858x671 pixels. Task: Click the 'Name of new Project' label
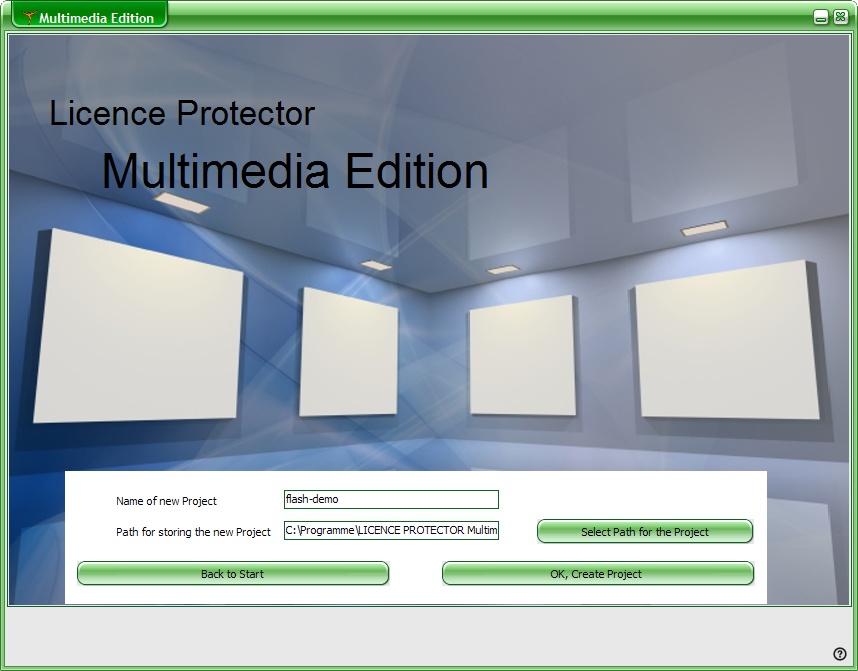(166, 501)
